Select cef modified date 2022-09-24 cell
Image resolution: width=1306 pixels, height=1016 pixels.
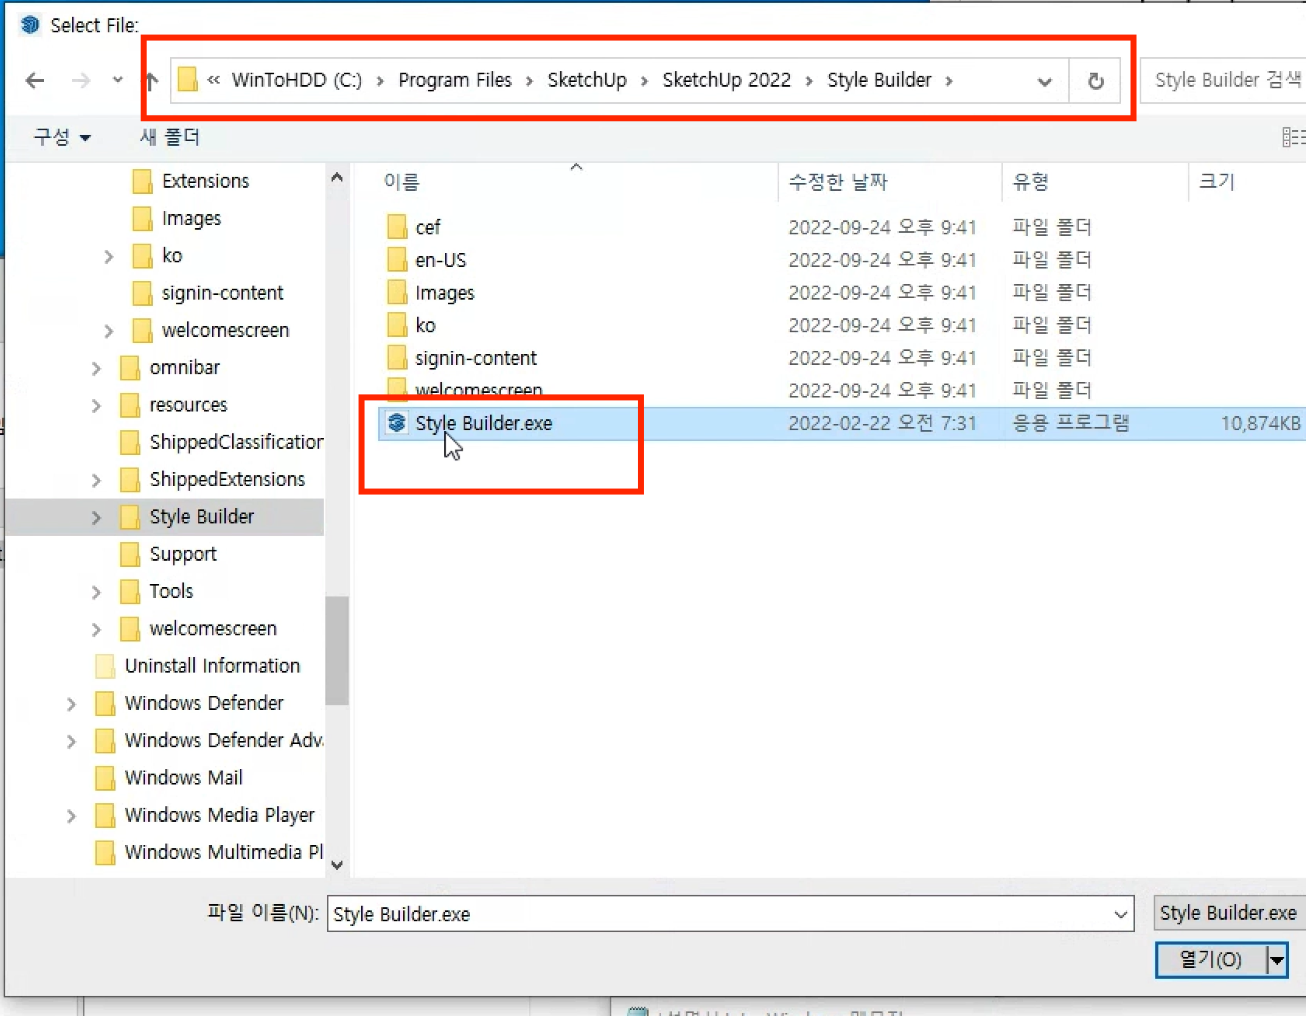point(882,227)
